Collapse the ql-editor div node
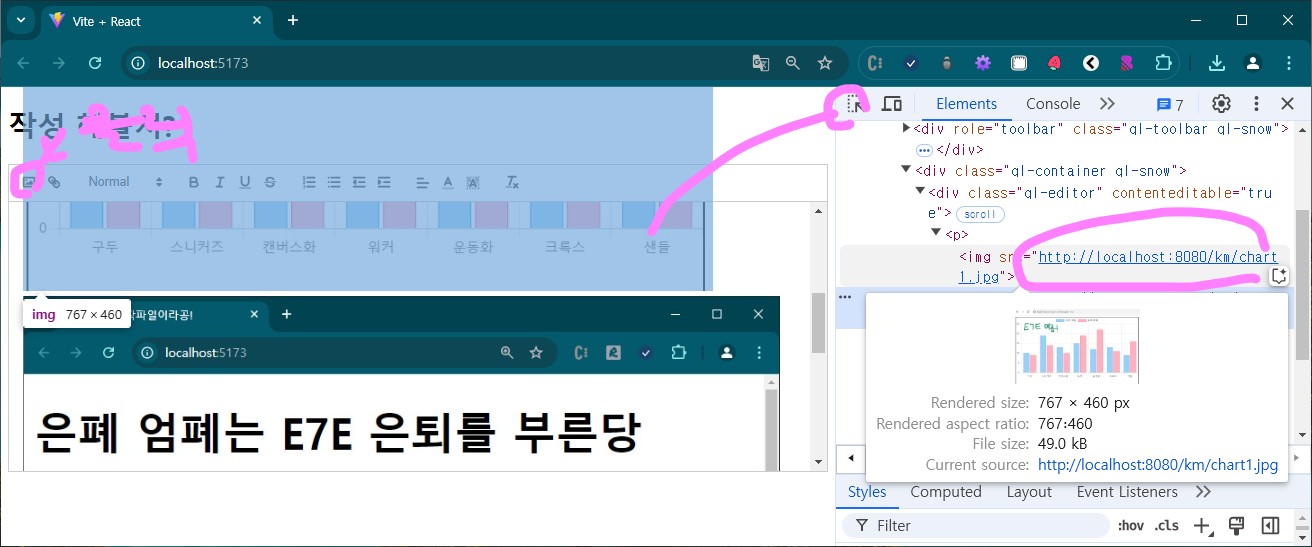Viewport: 1312px width, 547px height. (x=921, y=192)
